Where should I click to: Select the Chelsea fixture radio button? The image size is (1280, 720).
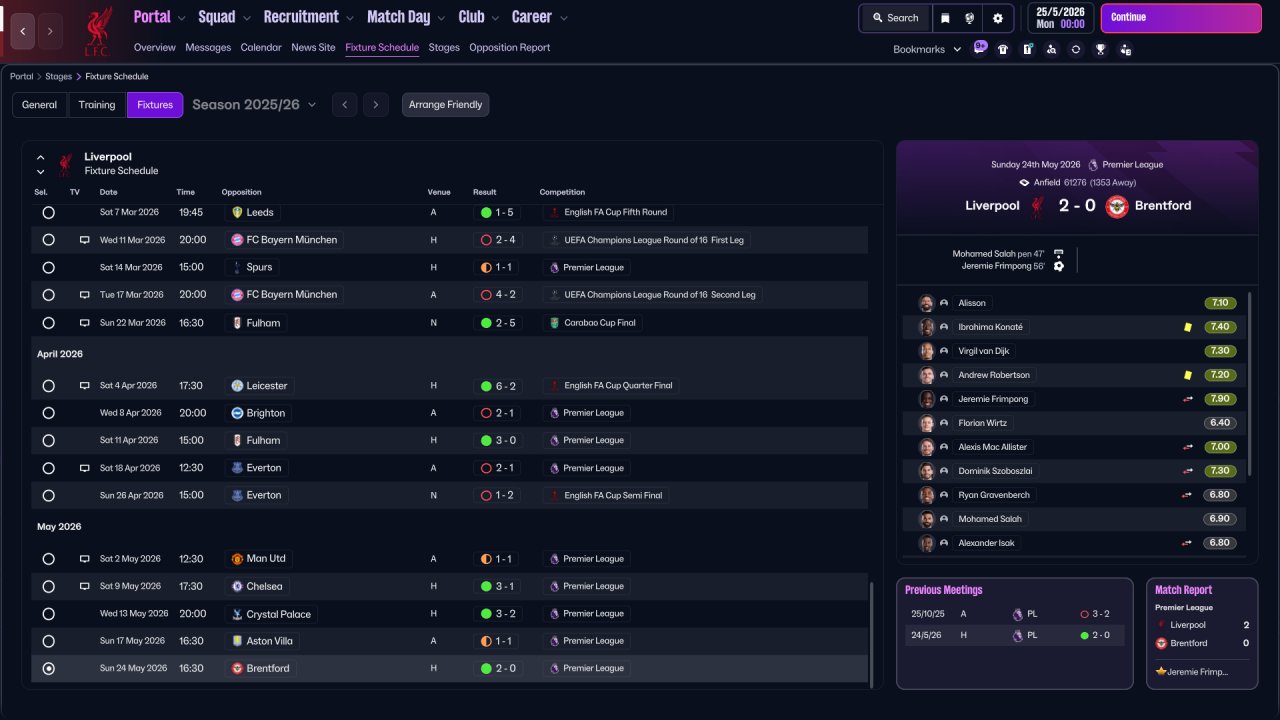(48, 586)
